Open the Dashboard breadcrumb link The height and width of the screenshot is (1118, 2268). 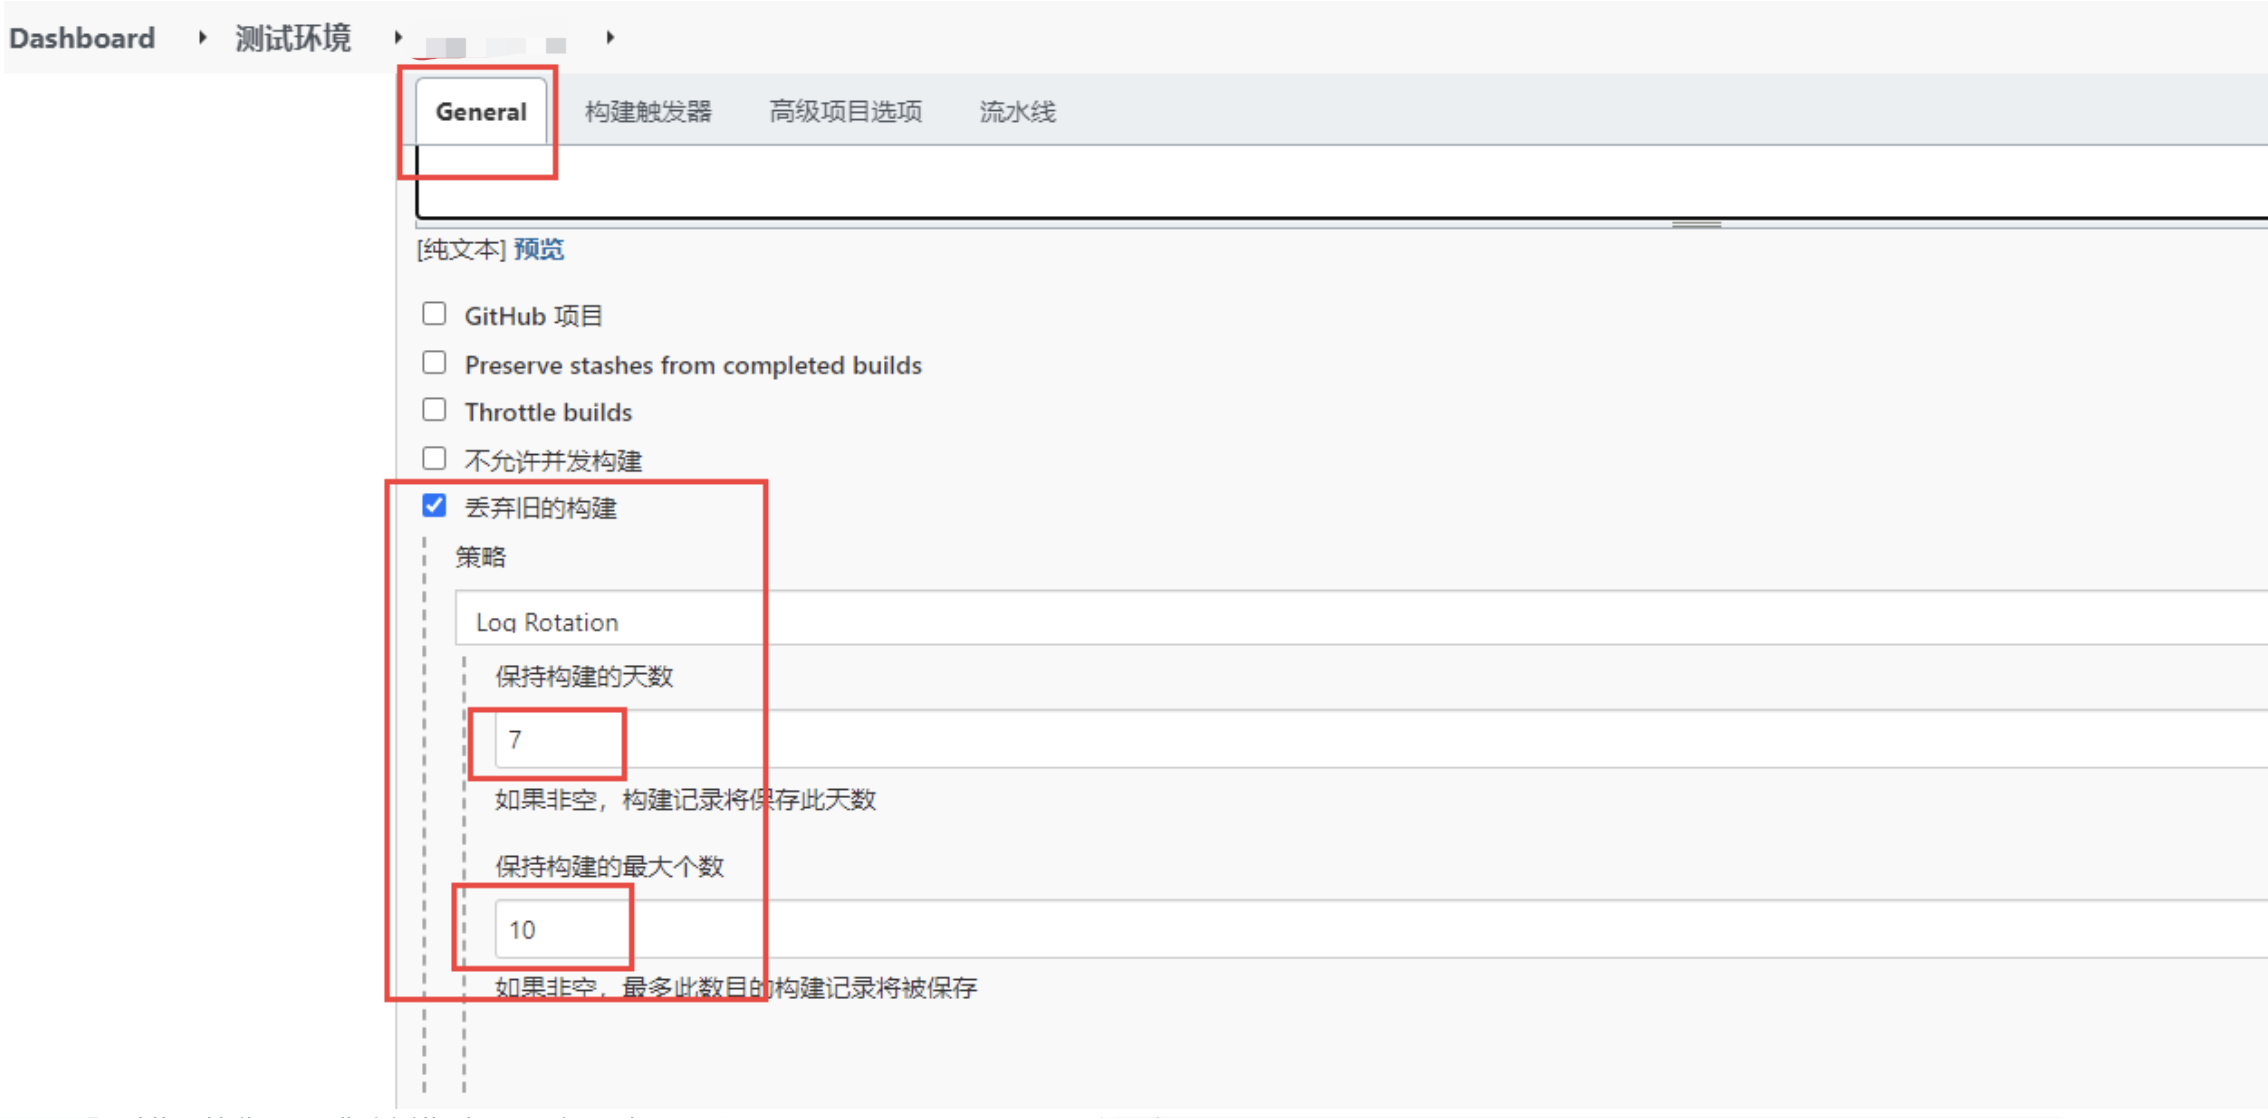[x=82, y=38]
